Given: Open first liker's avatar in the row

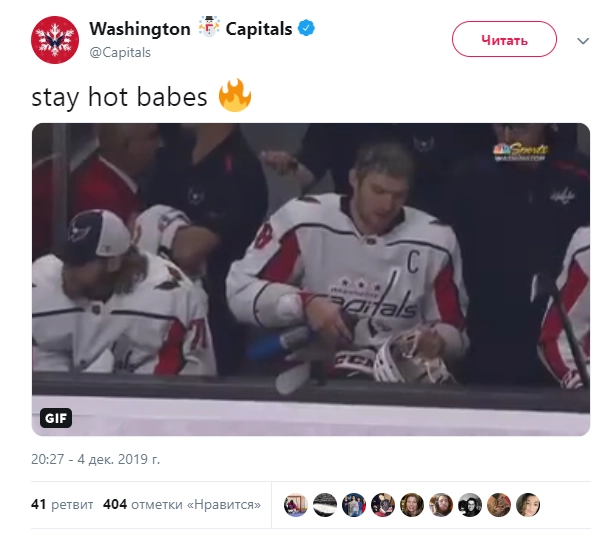Looking at the screenshot, I should pos(296,505).
